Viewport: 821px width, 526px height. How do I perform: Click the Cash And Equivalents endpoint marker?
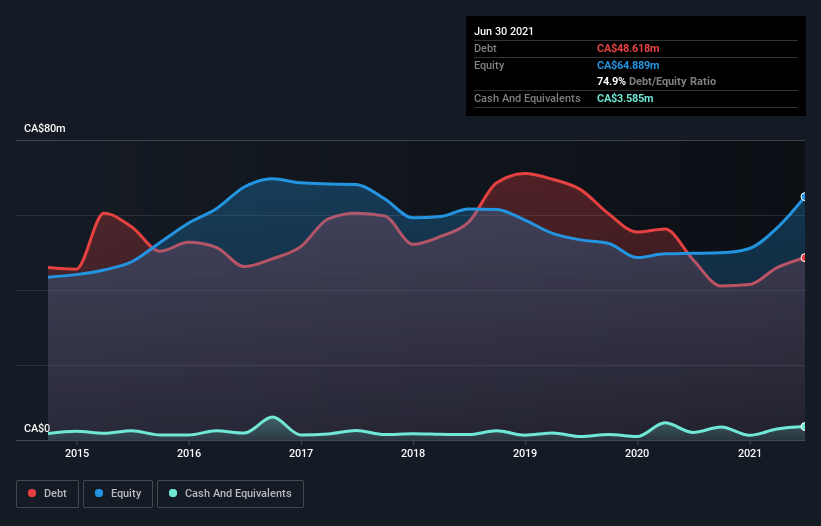[804, 427]
